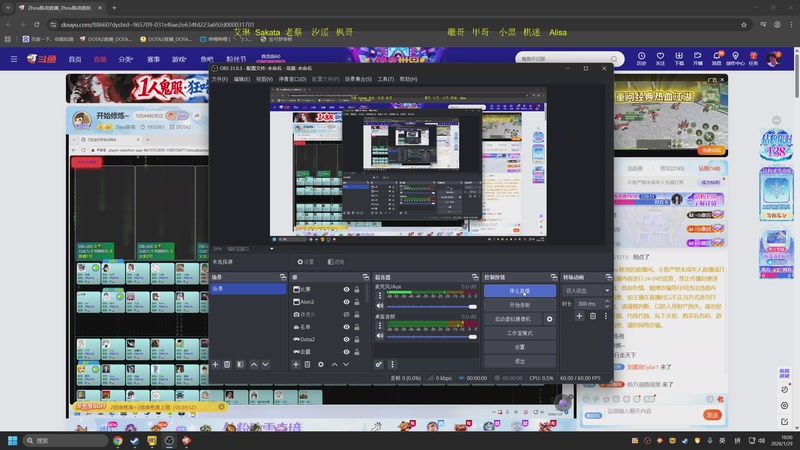
Task: Adjust 麦克风/Aux volume slider
Action: click(432, 307)
